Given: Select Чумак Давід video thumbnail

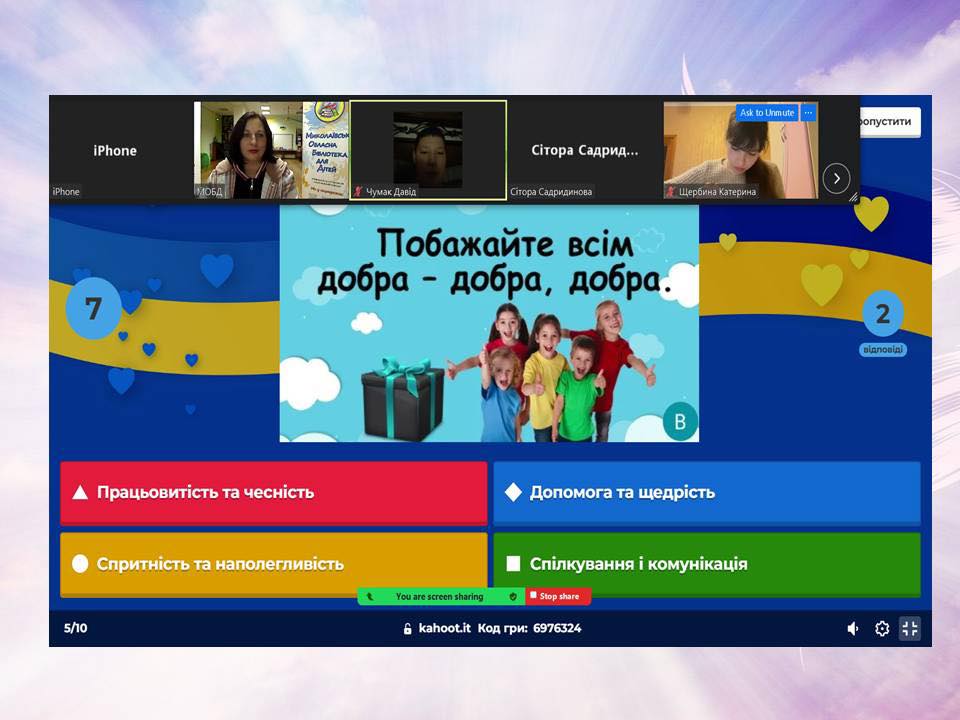Looking at the screenshot, I should [428, 150].
